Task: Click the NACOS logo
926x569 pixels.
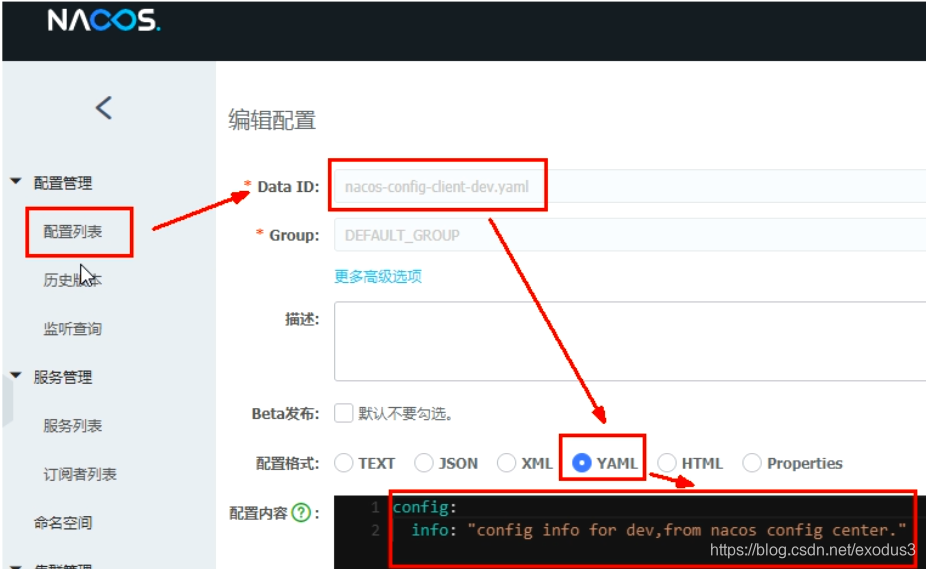Action: click(103, 20)
